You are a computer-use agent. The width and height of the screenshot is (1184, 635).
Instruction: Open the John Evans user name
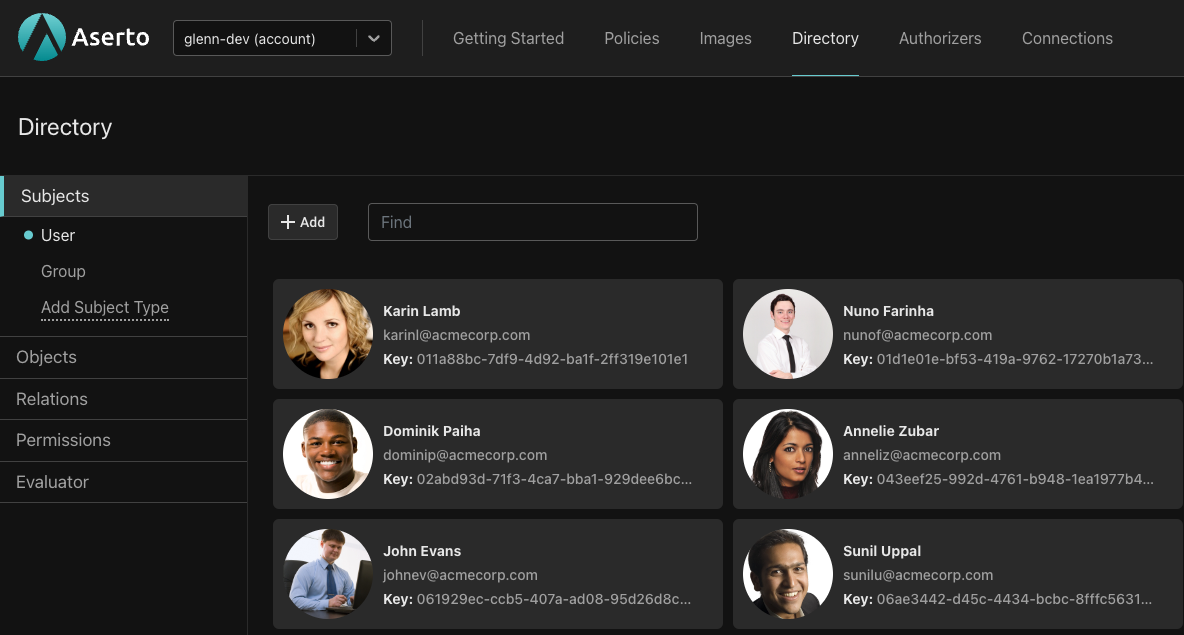tap(422, 551)
